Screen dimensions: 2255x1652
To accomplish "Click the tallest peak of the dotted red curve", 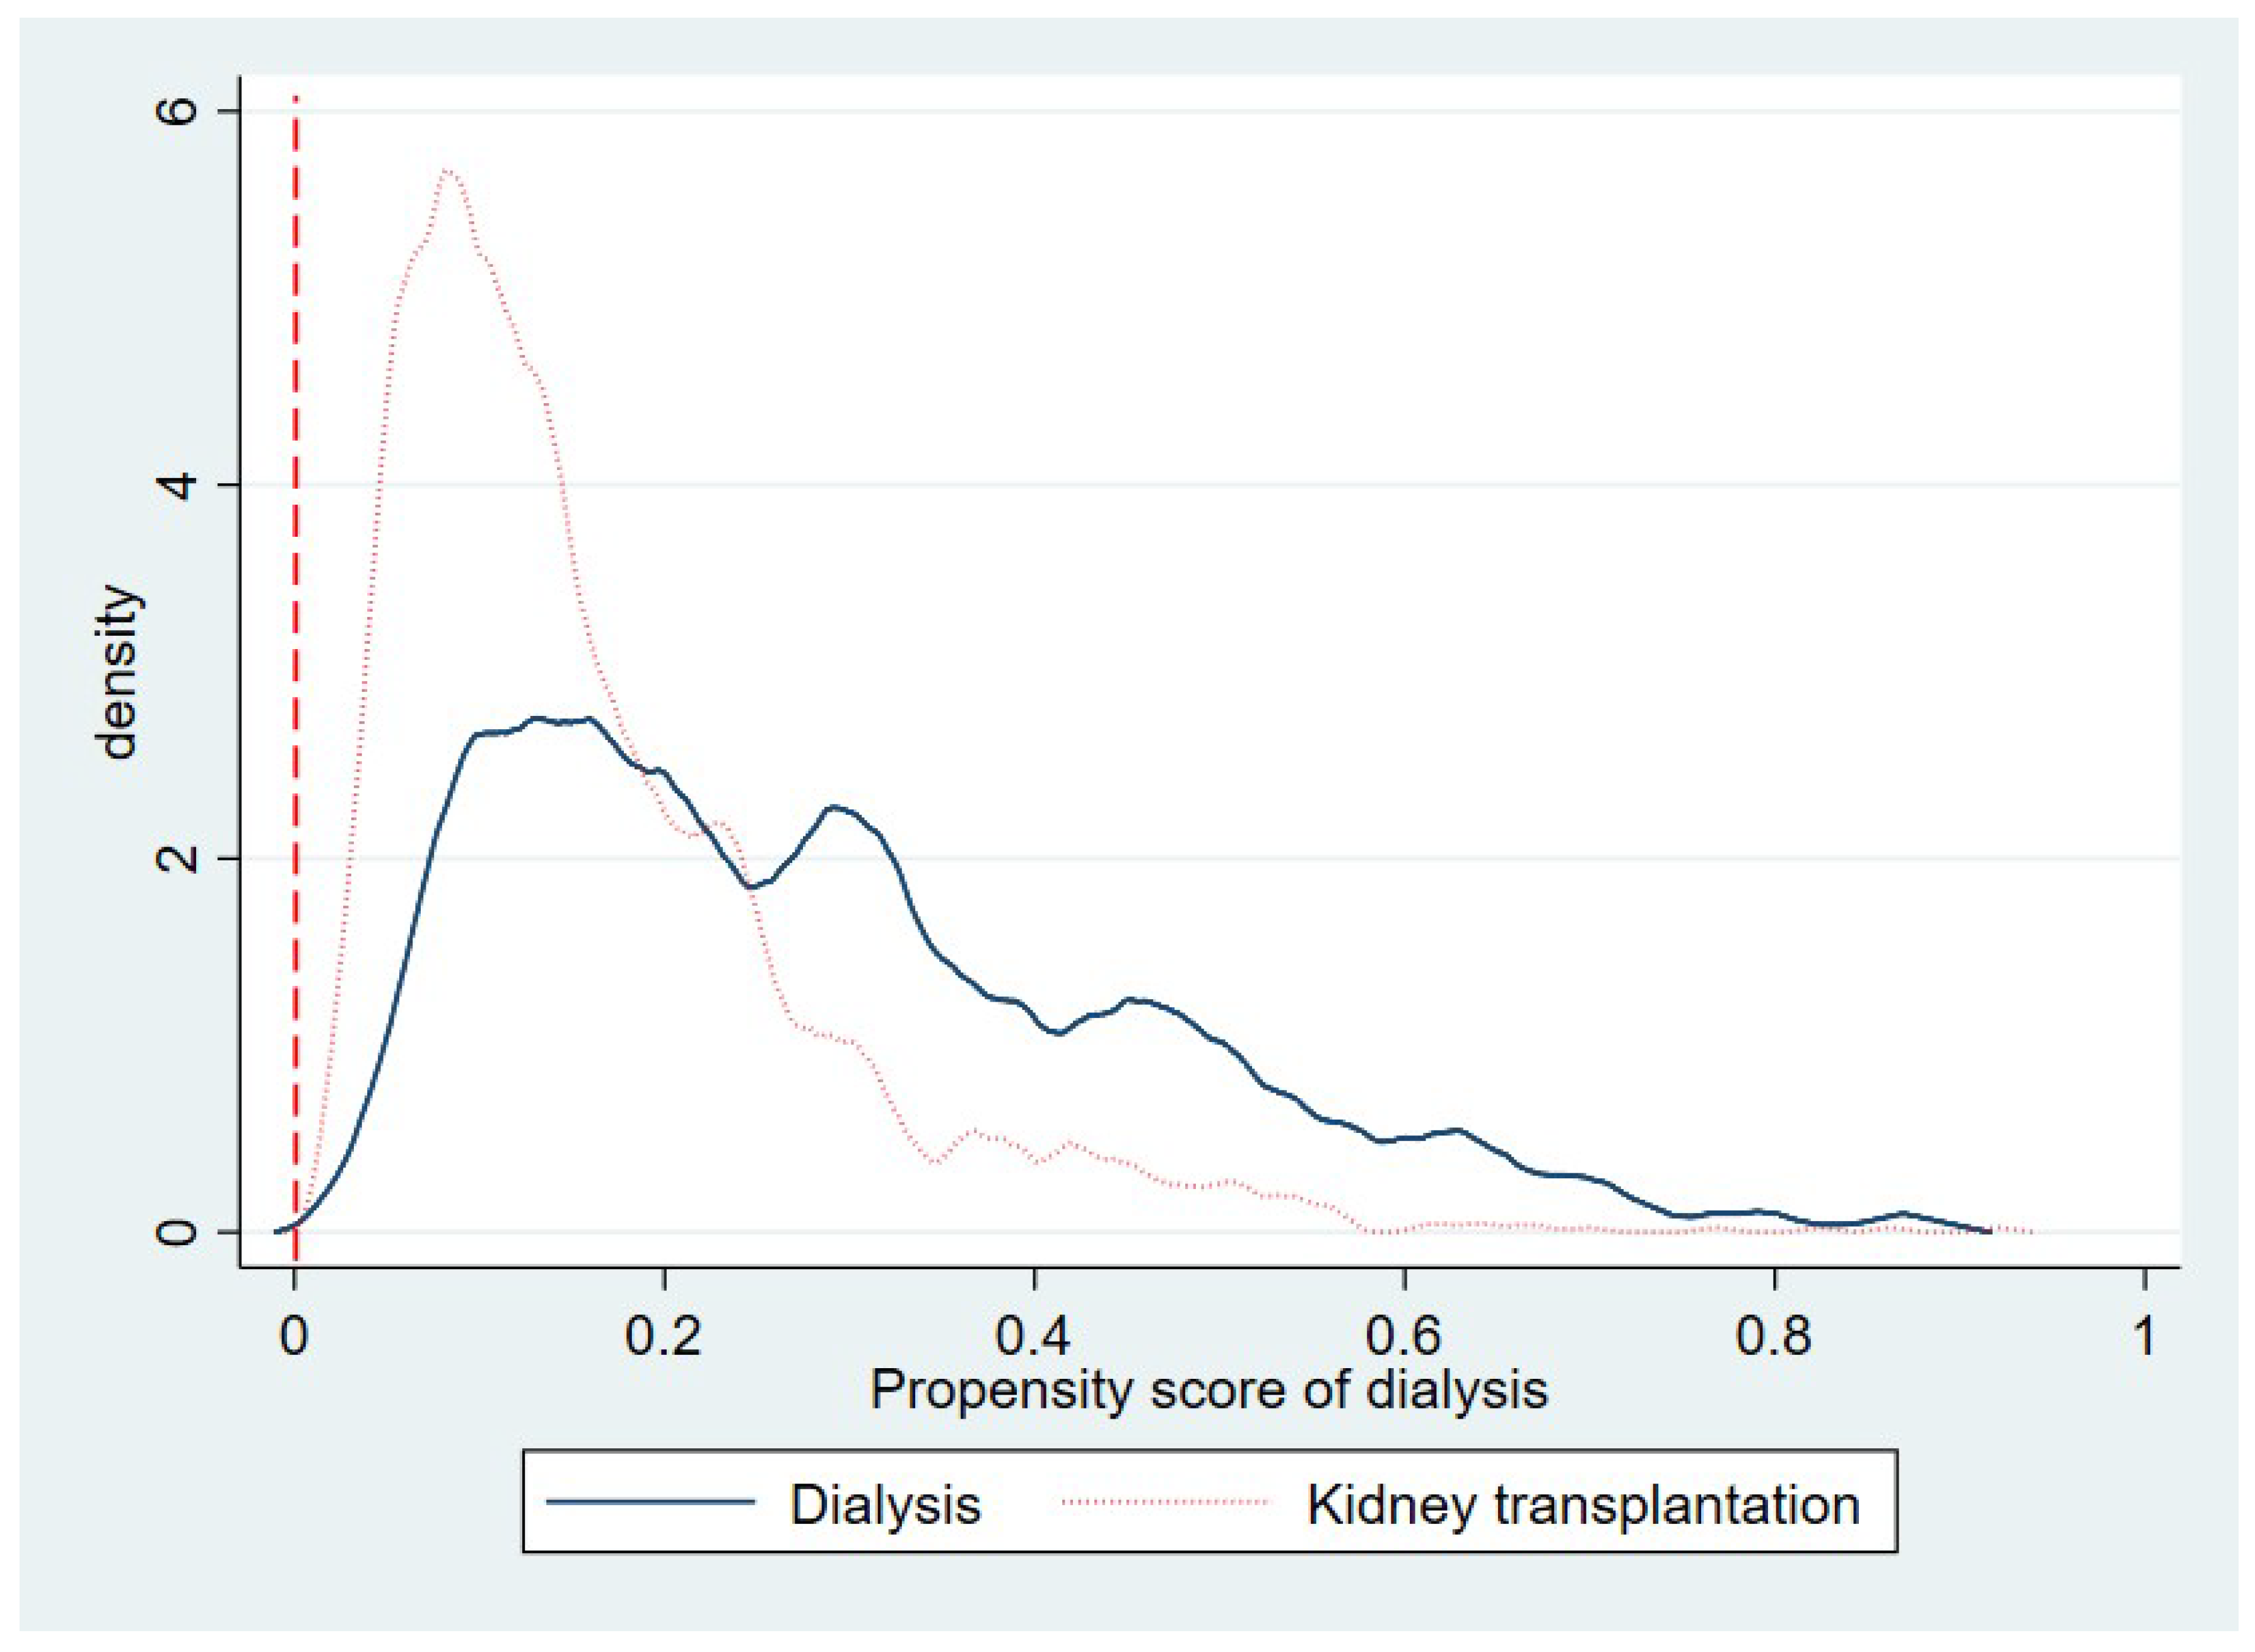I will [449, 171].
